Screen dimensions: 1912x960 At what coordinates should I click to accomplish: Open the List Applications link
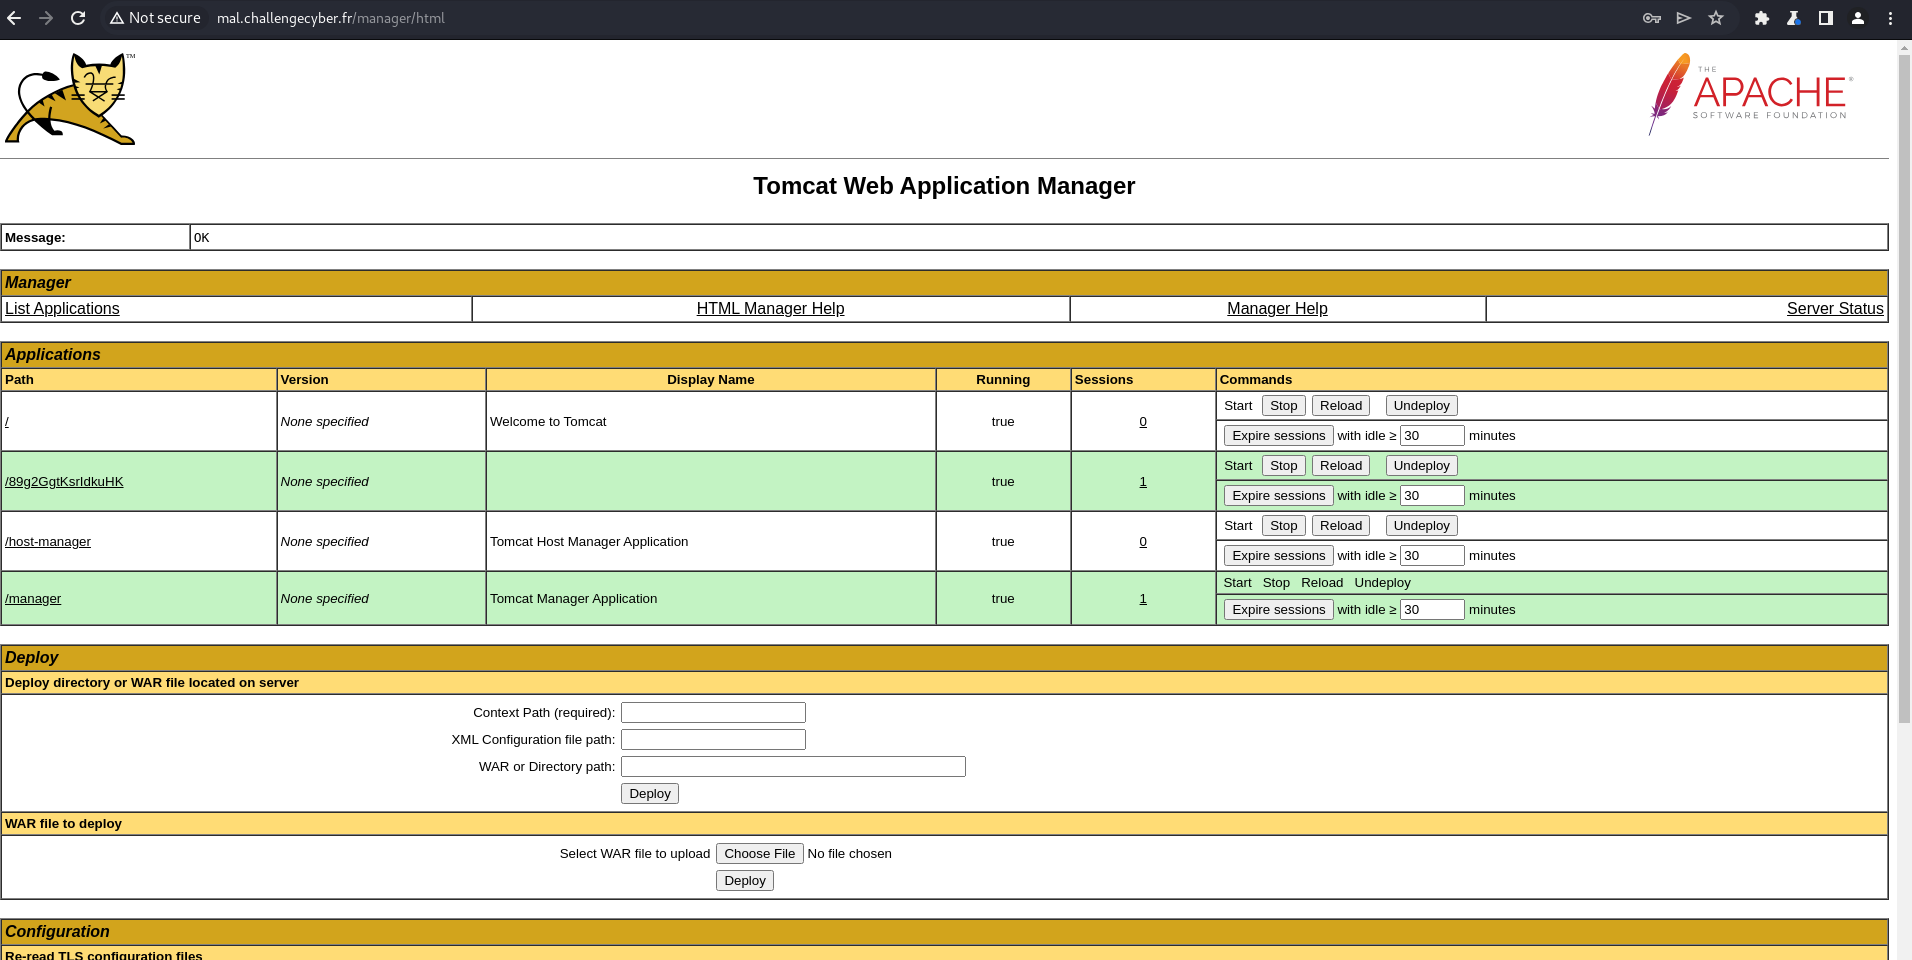coord(62,309)
